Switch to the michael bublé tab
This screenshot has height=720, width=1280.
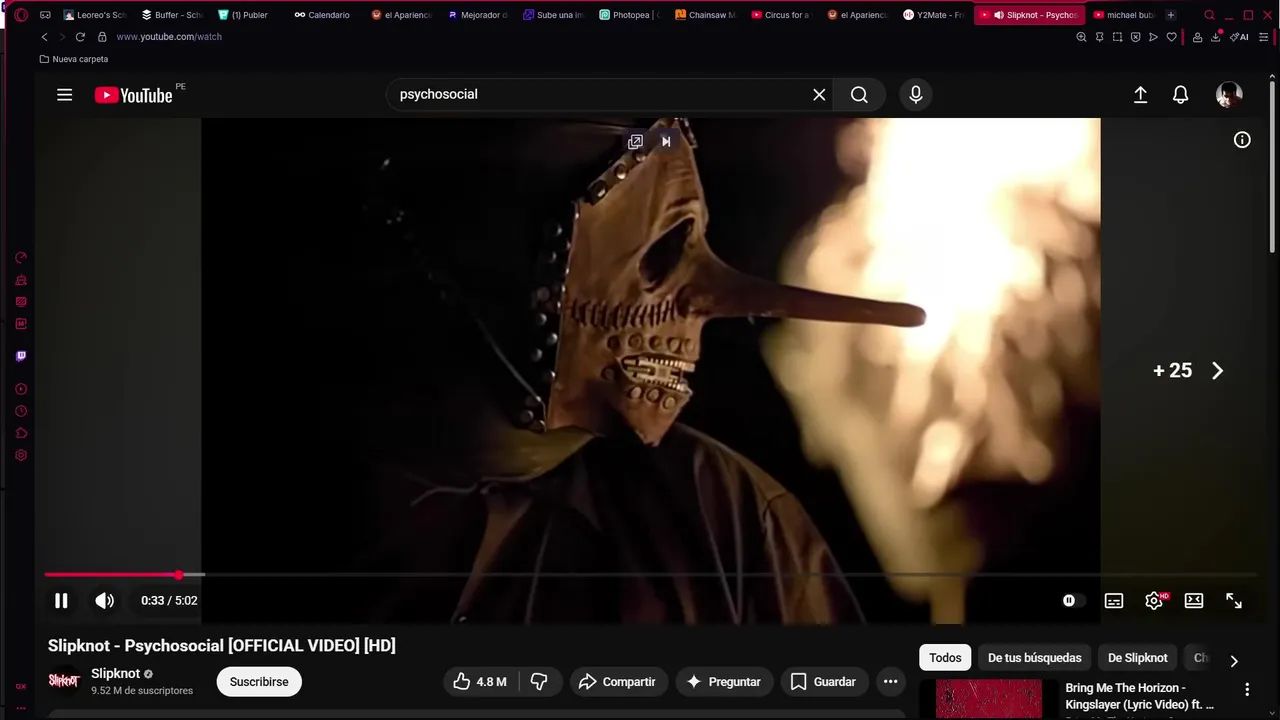coord(1124,15)
